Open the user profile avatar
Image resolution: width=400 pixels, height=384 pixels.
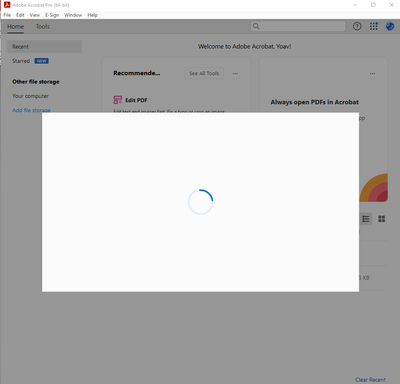(390, 26)
